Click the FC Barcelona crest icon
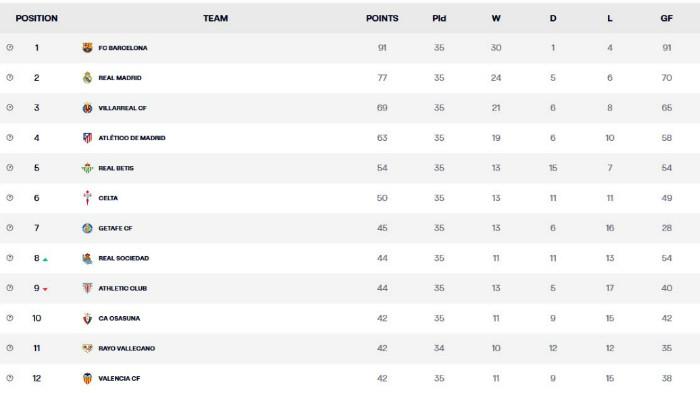The height and width of the screenshot is (393, 700). tap(88, 47)
